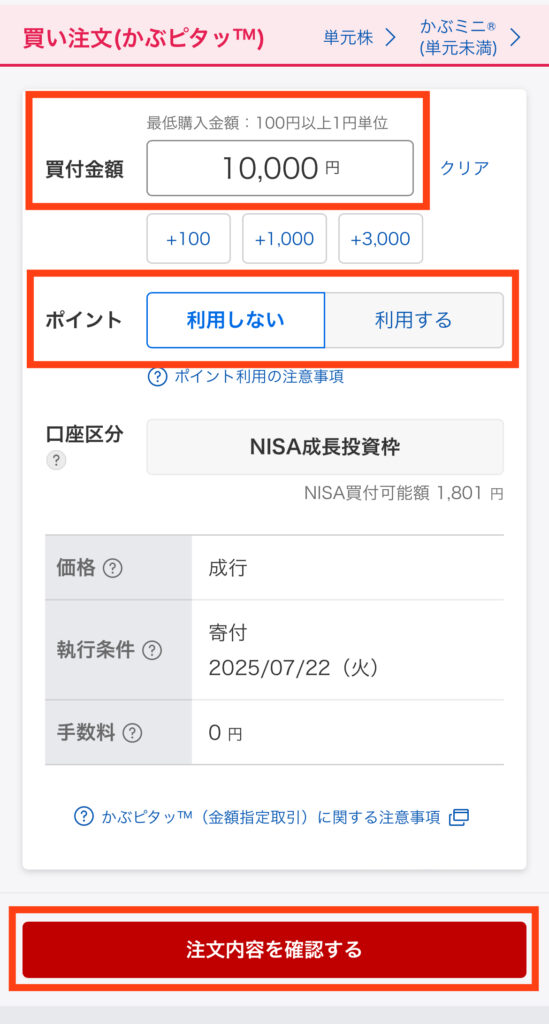This screenshot has width=549, height=1024.
Task: Open 単元株 order type chevron
Action: point(390,38)
